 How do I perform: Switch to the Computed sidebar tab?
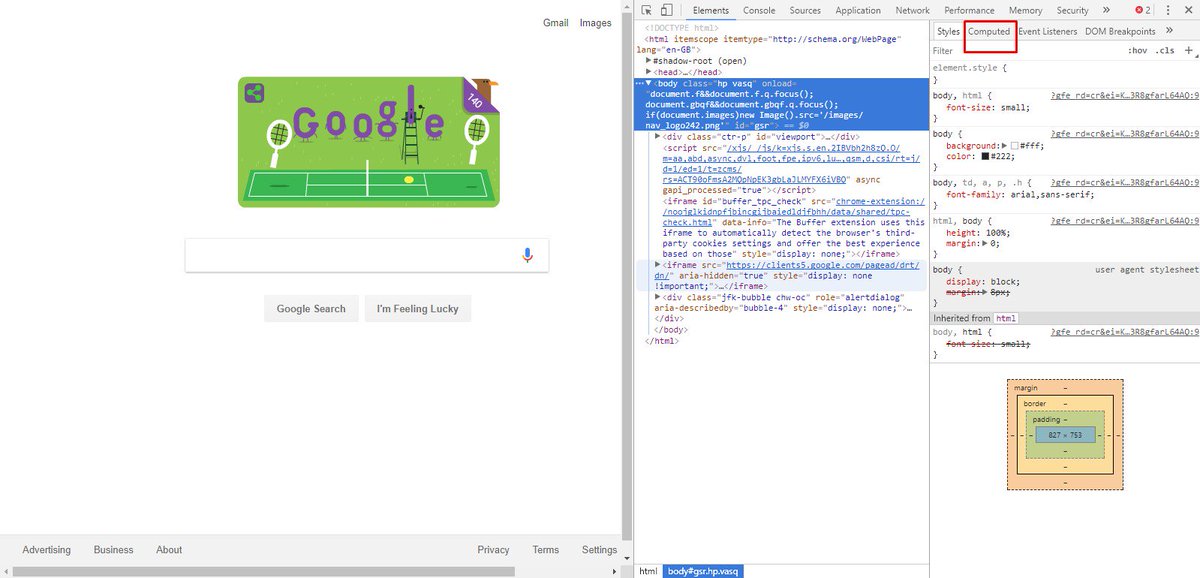tap(989, 31)
